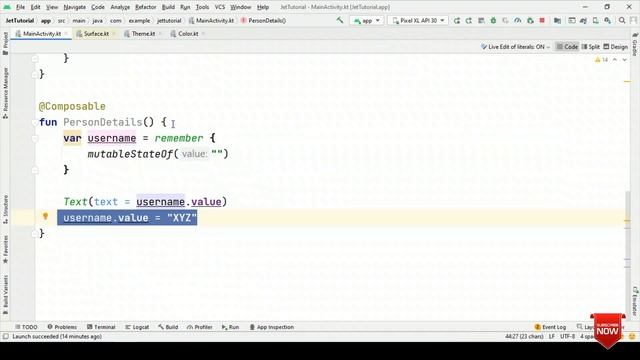Click the green Run app icon
Image resolution: width=640 pixels, height=360 pixels.
[457, 20]
